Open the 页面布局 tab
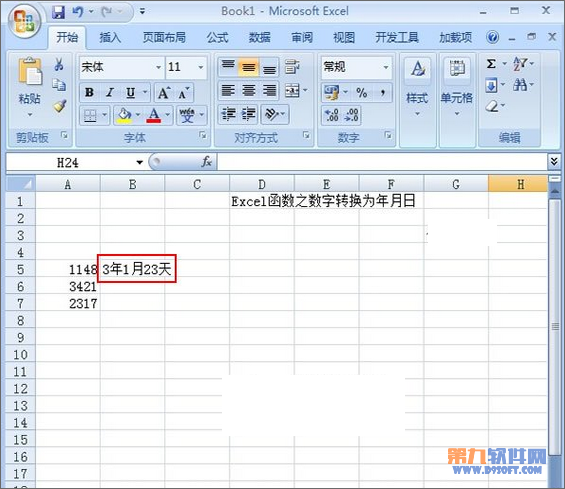 164,37
